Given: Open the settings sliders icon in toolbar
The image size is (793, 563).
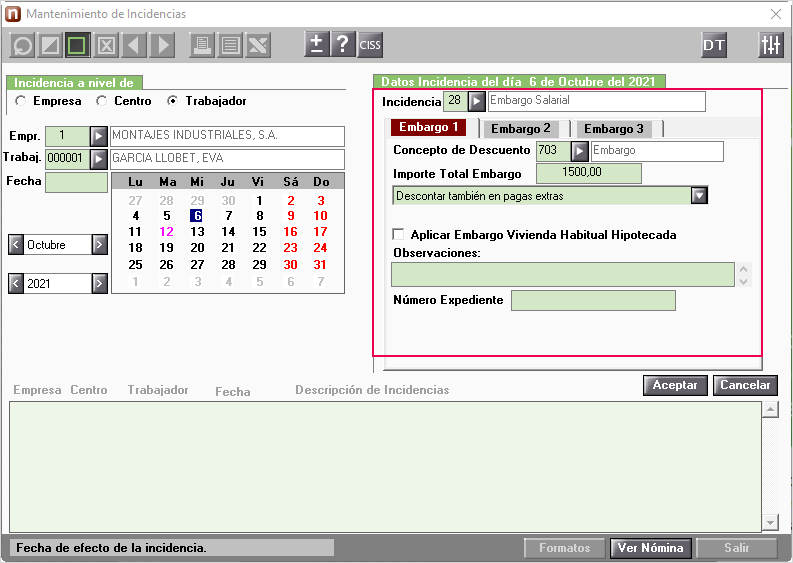Looking at the screenshot, I should pyautogui.click(x=771, y=45).
